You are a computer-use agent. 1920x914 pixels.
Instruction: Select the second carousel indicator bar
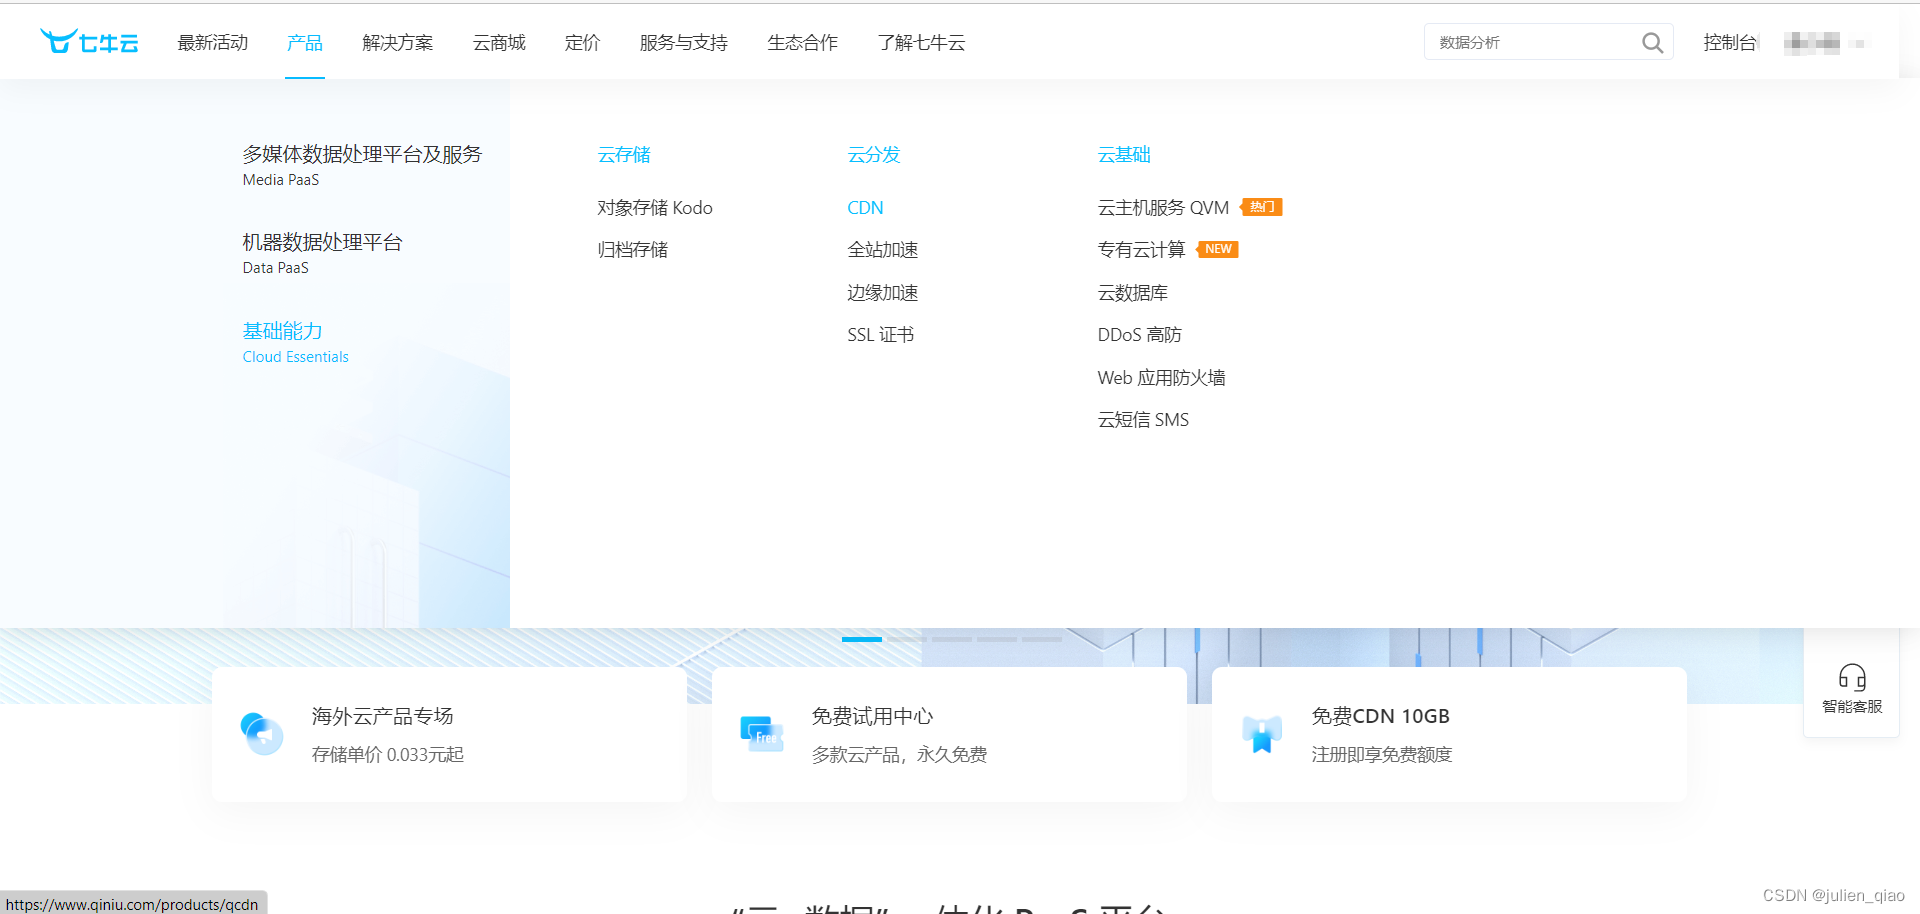coord(907,639)
